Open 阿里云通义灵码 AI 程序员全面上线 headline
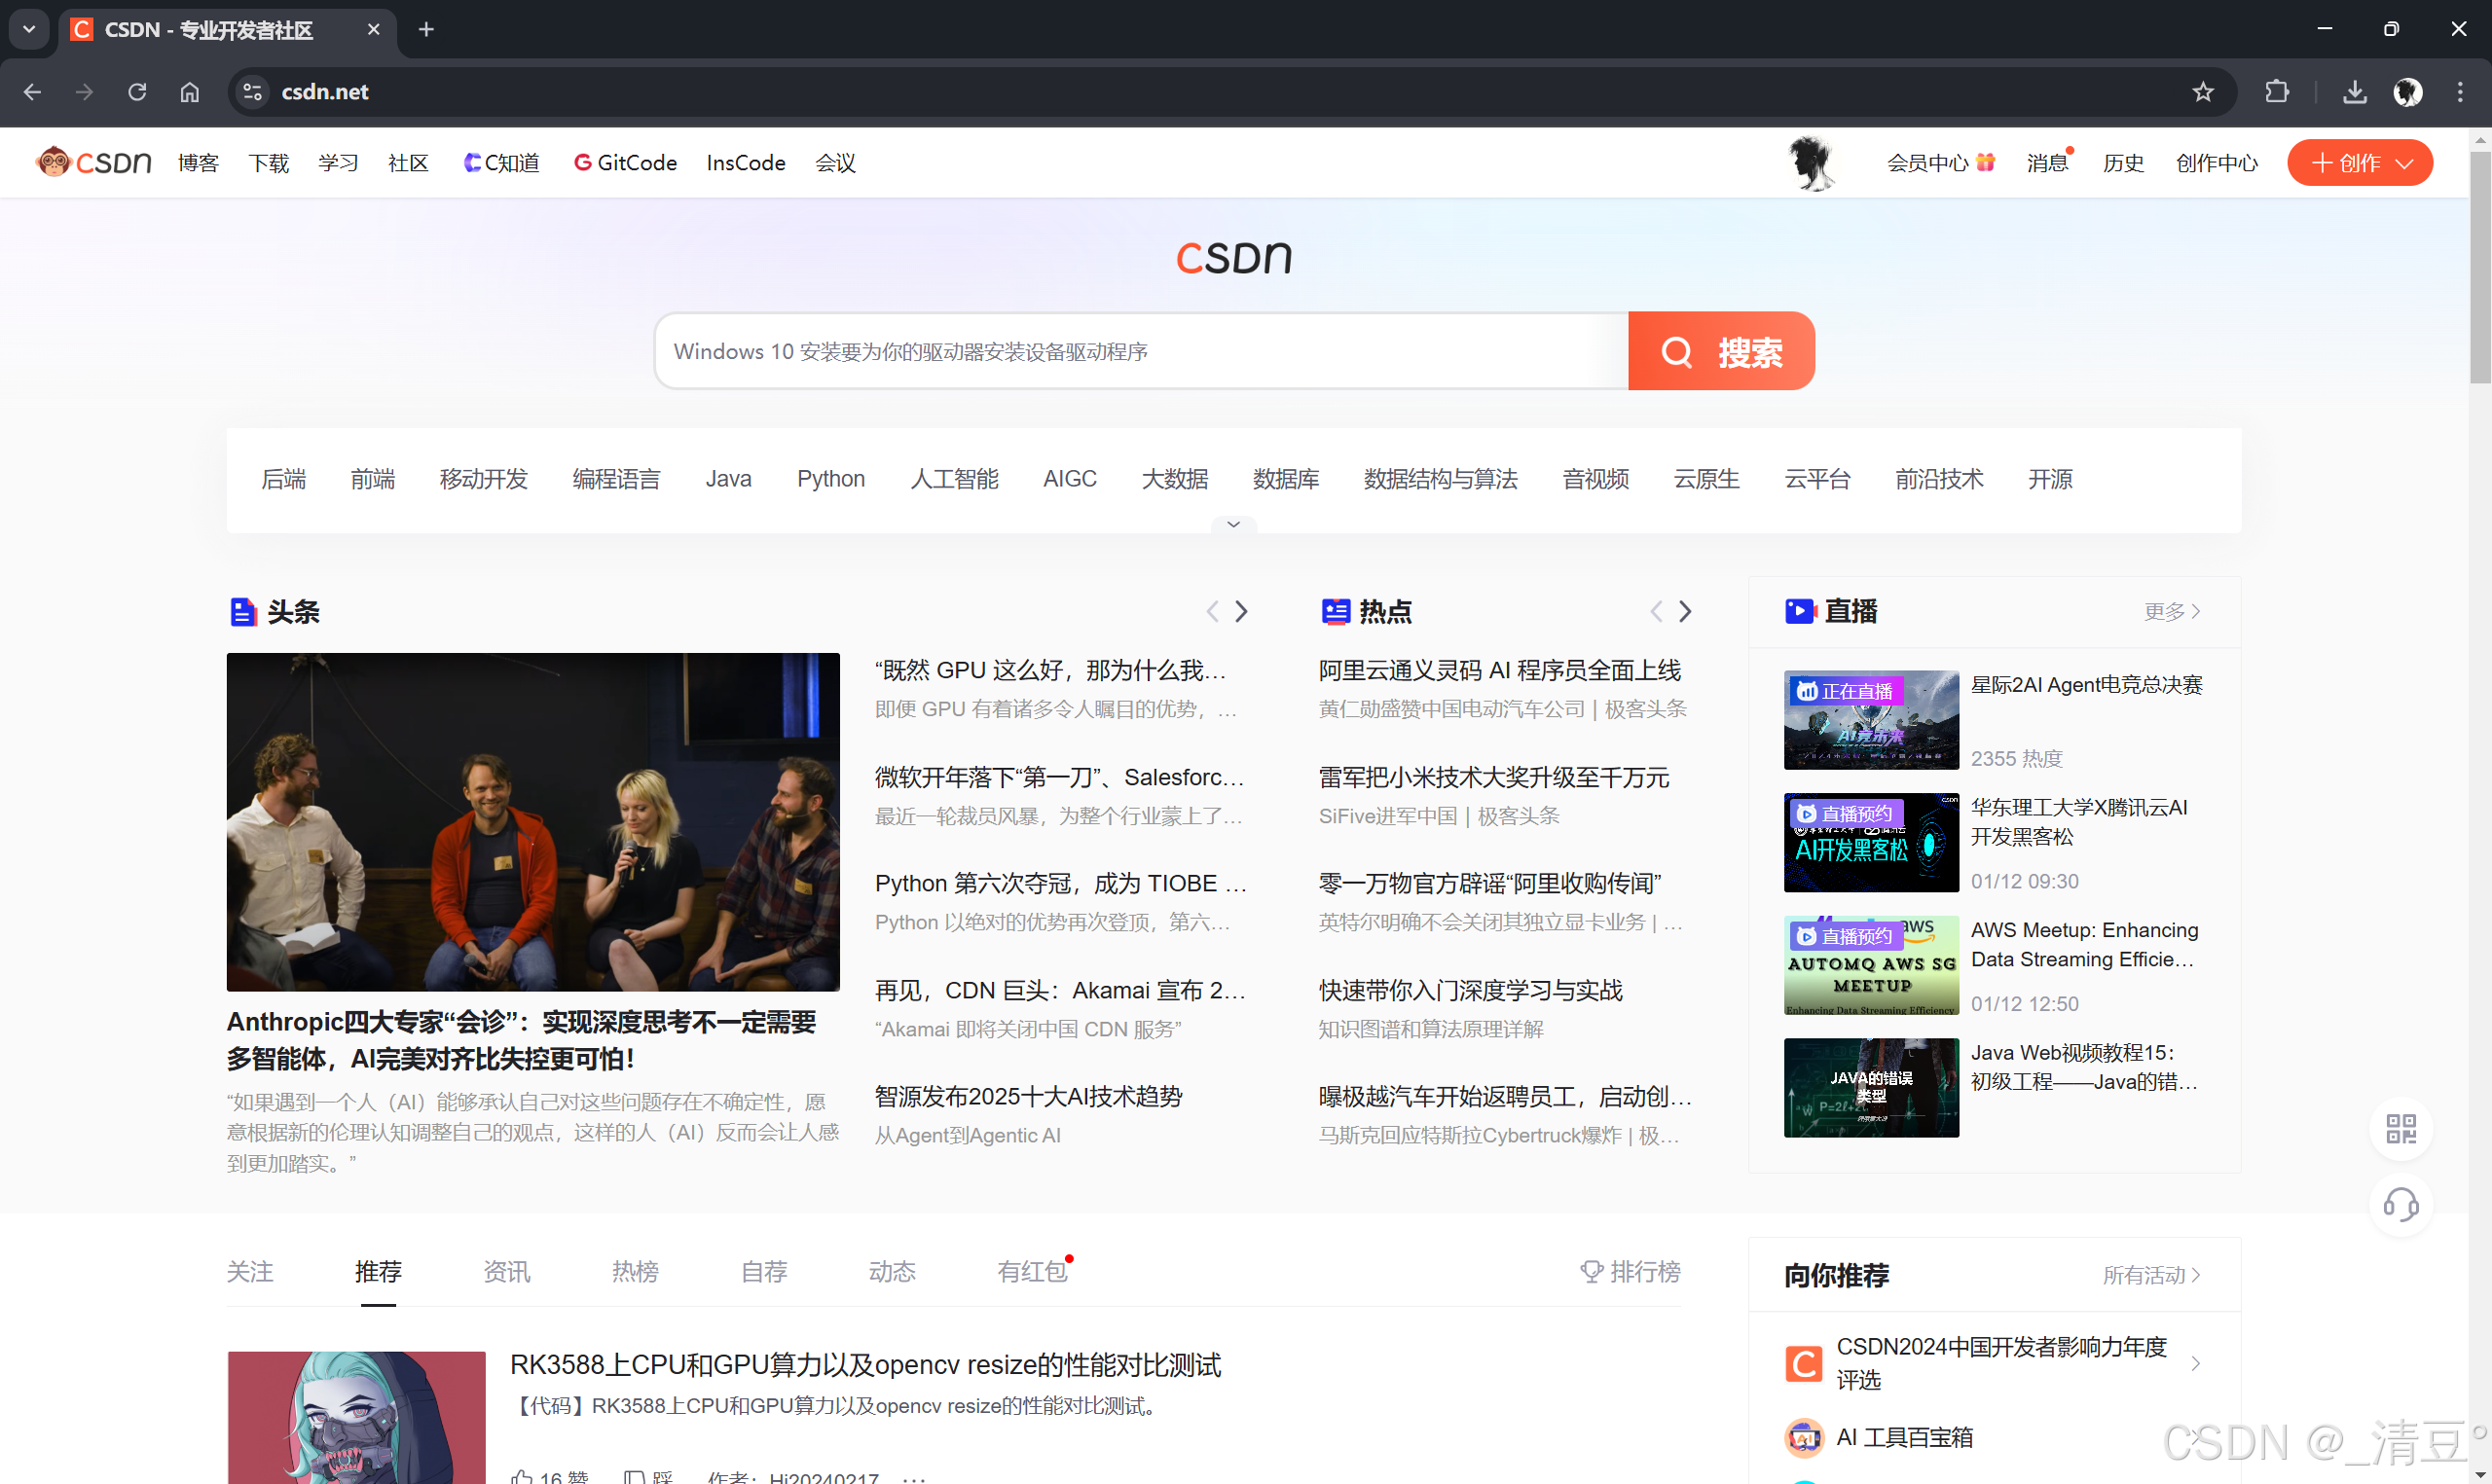Screen dimensions: 2492x1484 click(x=1499, y=670)
